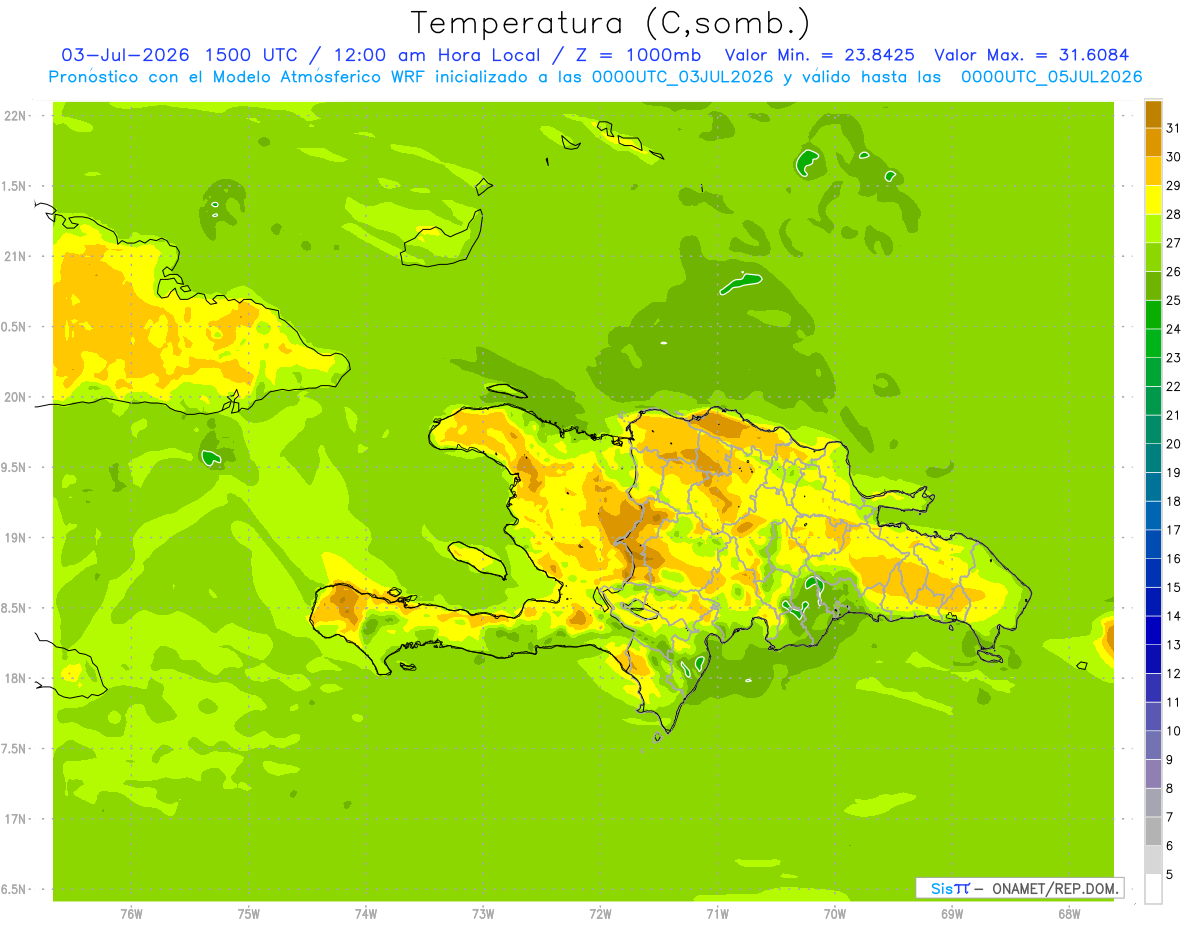Image resolution: width=1200 pixels, height=927 pixels.
Task: Click the '75W' longitude axis label
Action: tap(249, 914)
